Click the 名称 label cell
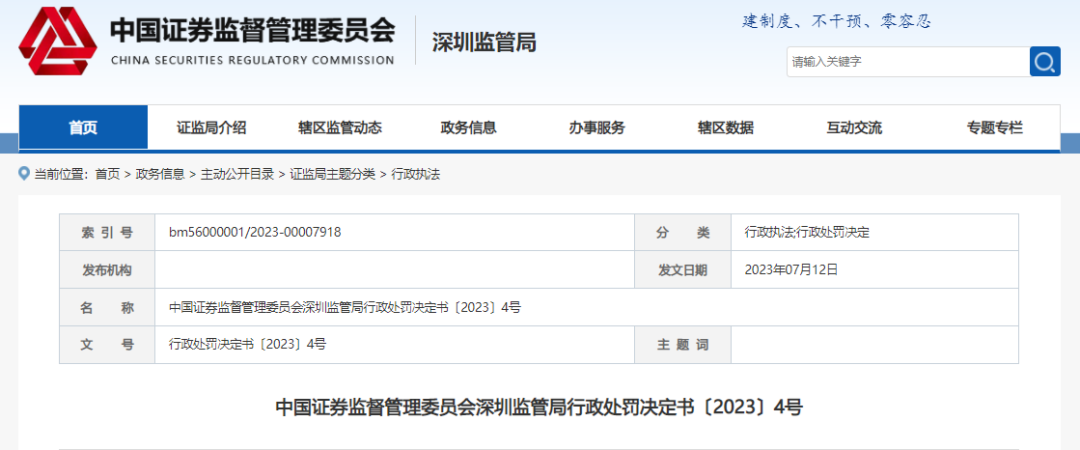Image resolution: width=1080 pixels, height=450 pixels. point(107,307)
